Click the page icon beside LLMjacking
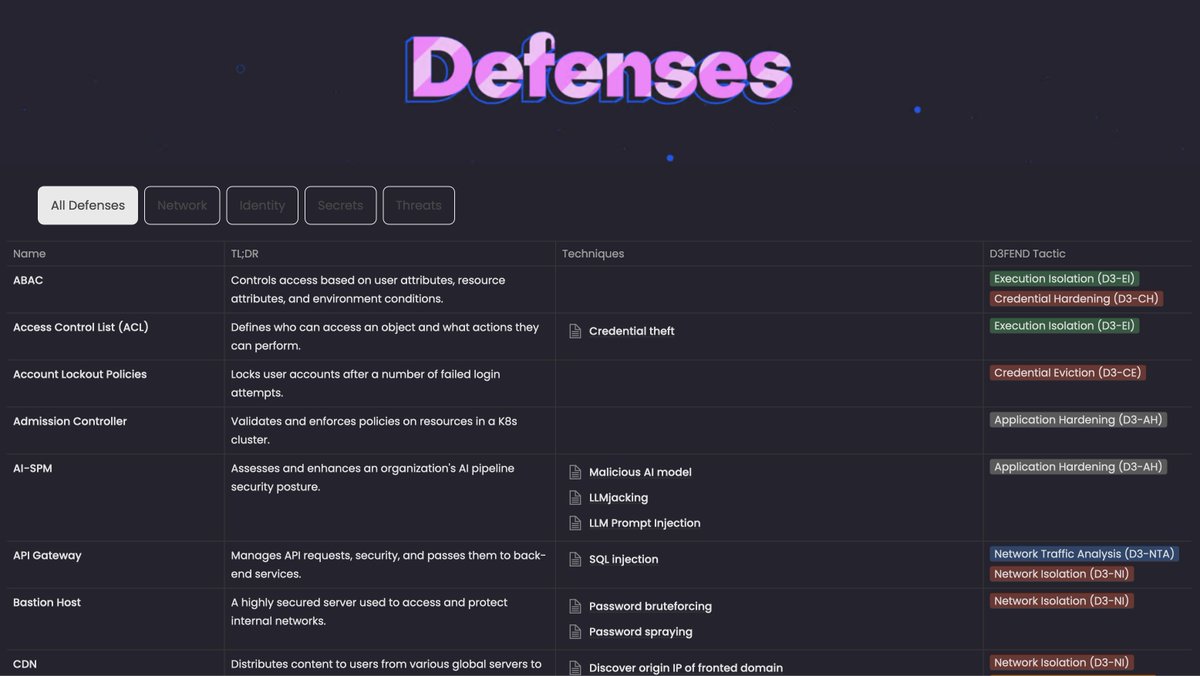Screen dimensions: 1200x676 (x=575, y=497)
